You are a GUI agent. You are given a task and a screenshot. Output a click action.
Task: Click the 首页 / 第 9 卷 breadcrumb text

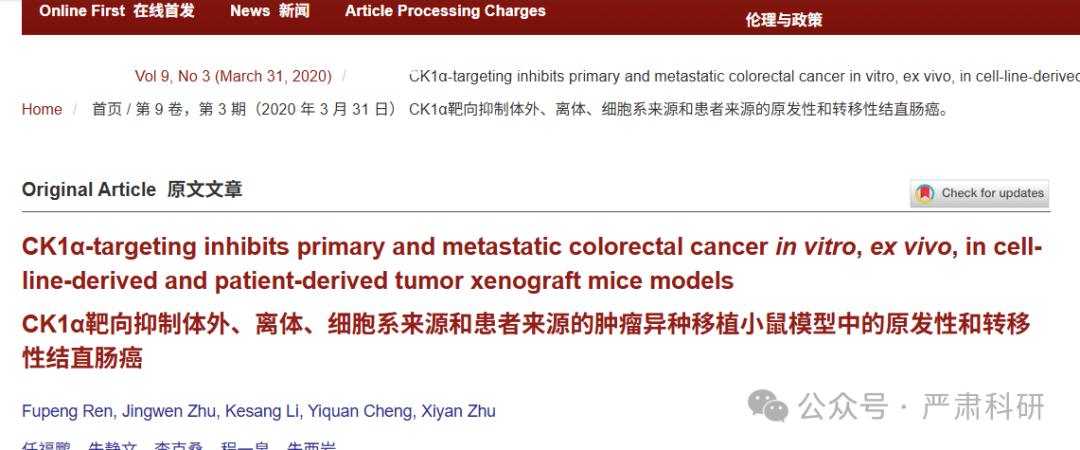[x=245, y=110]
